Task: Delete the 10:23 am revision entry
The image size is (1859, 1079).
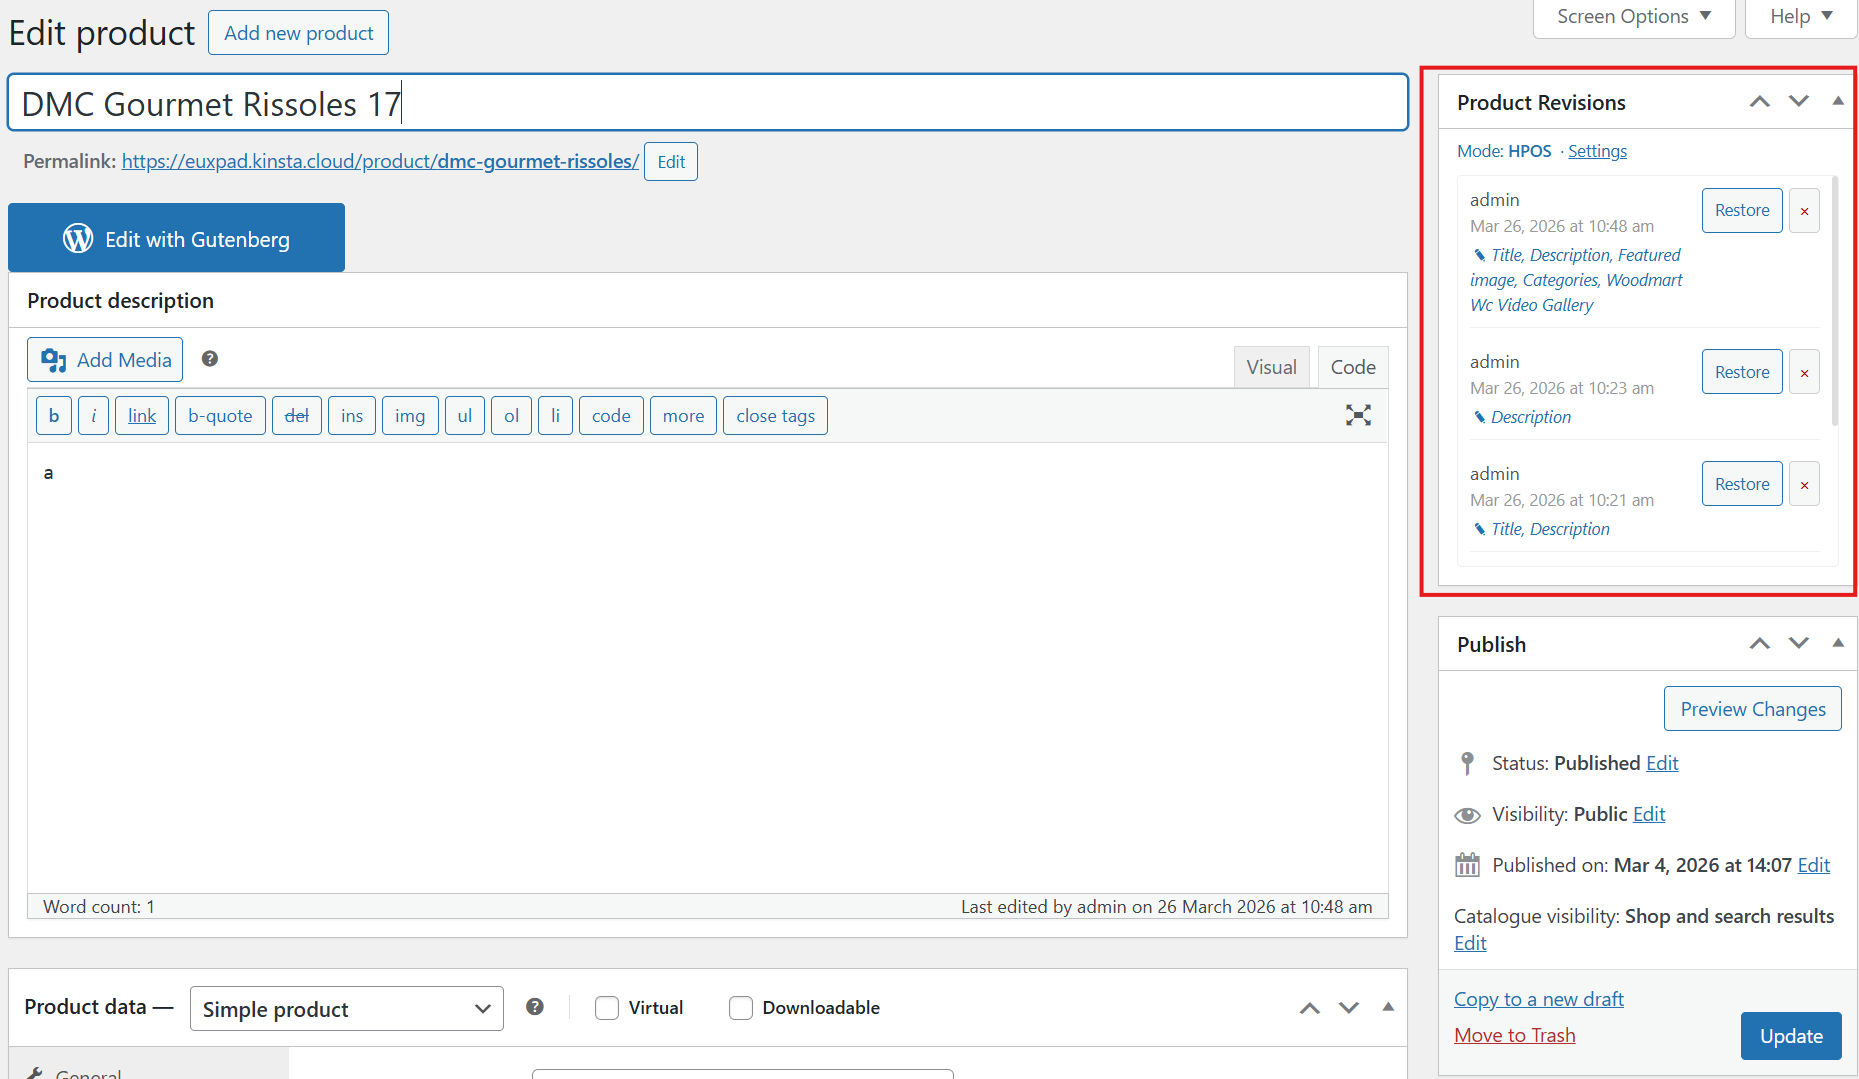Action: point(1804,373)
